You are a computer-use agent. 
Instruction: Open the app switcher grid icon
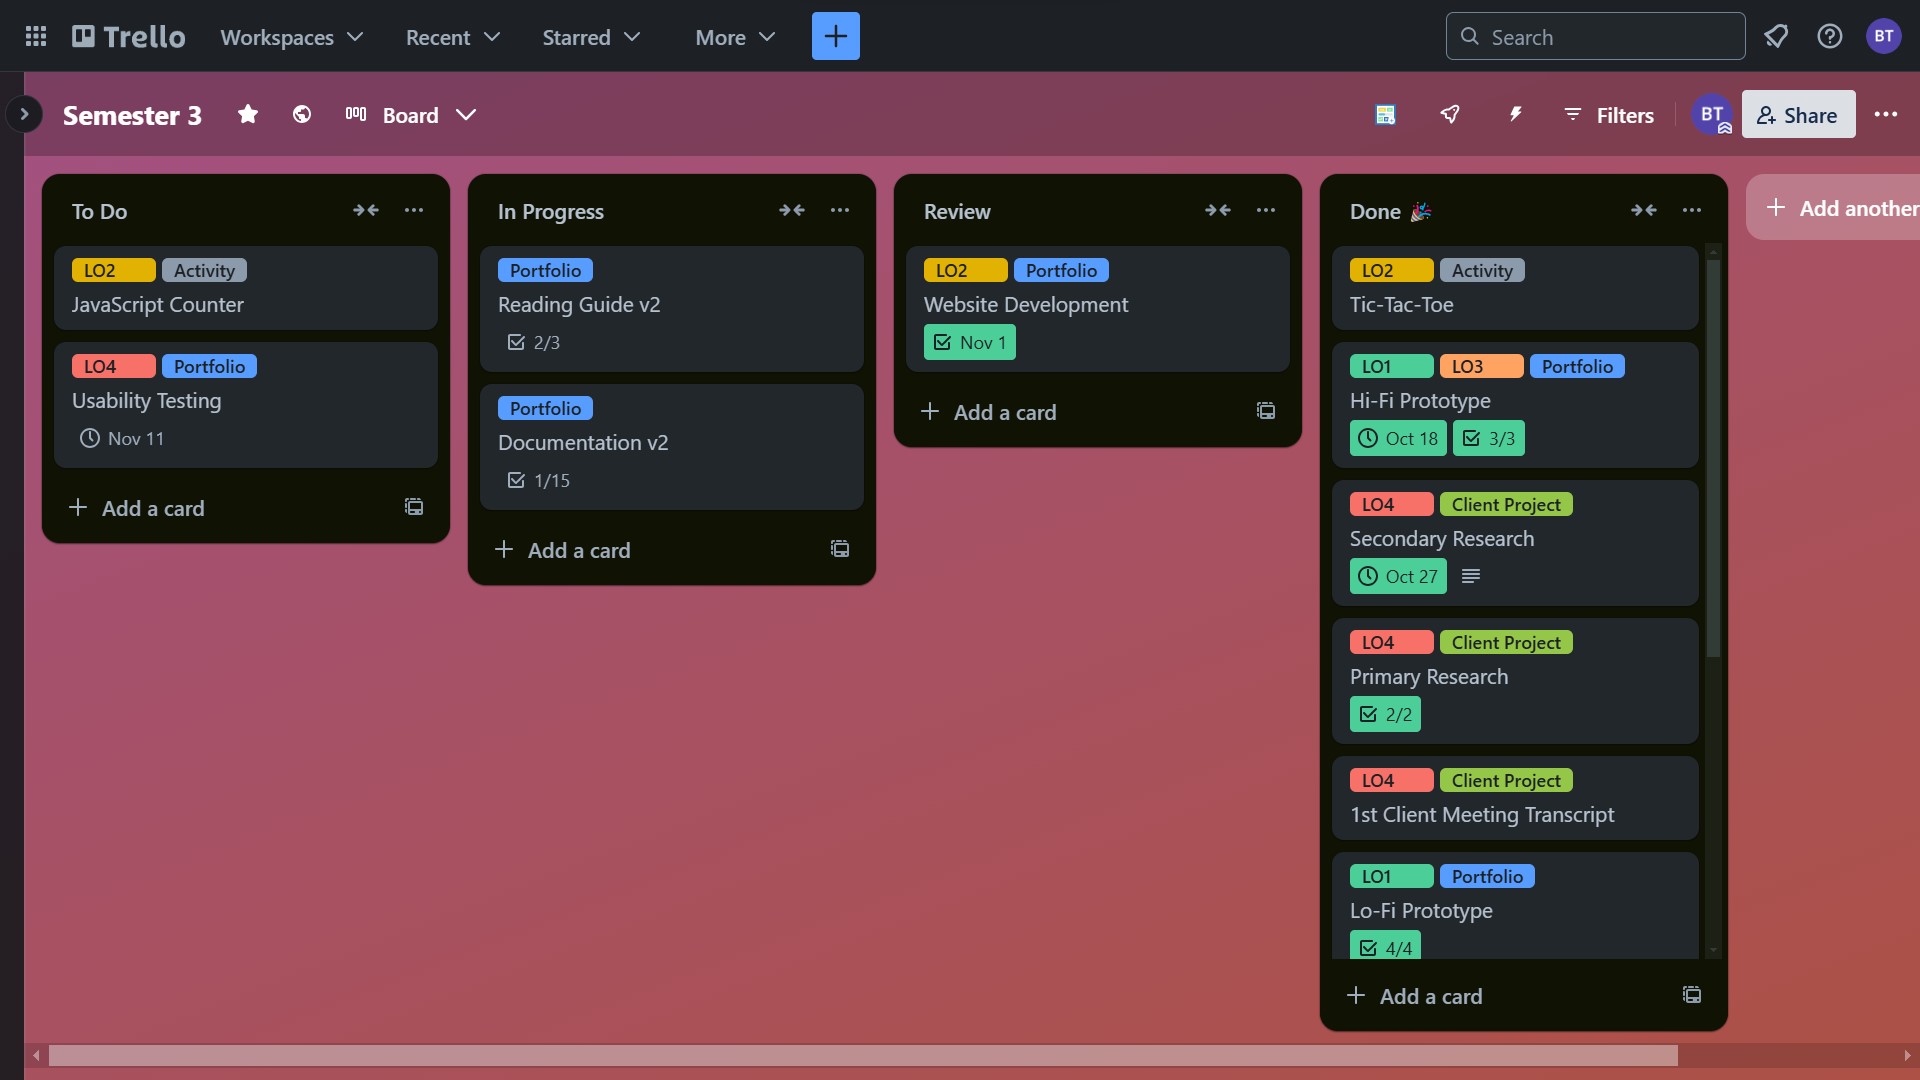click(36, 37)
